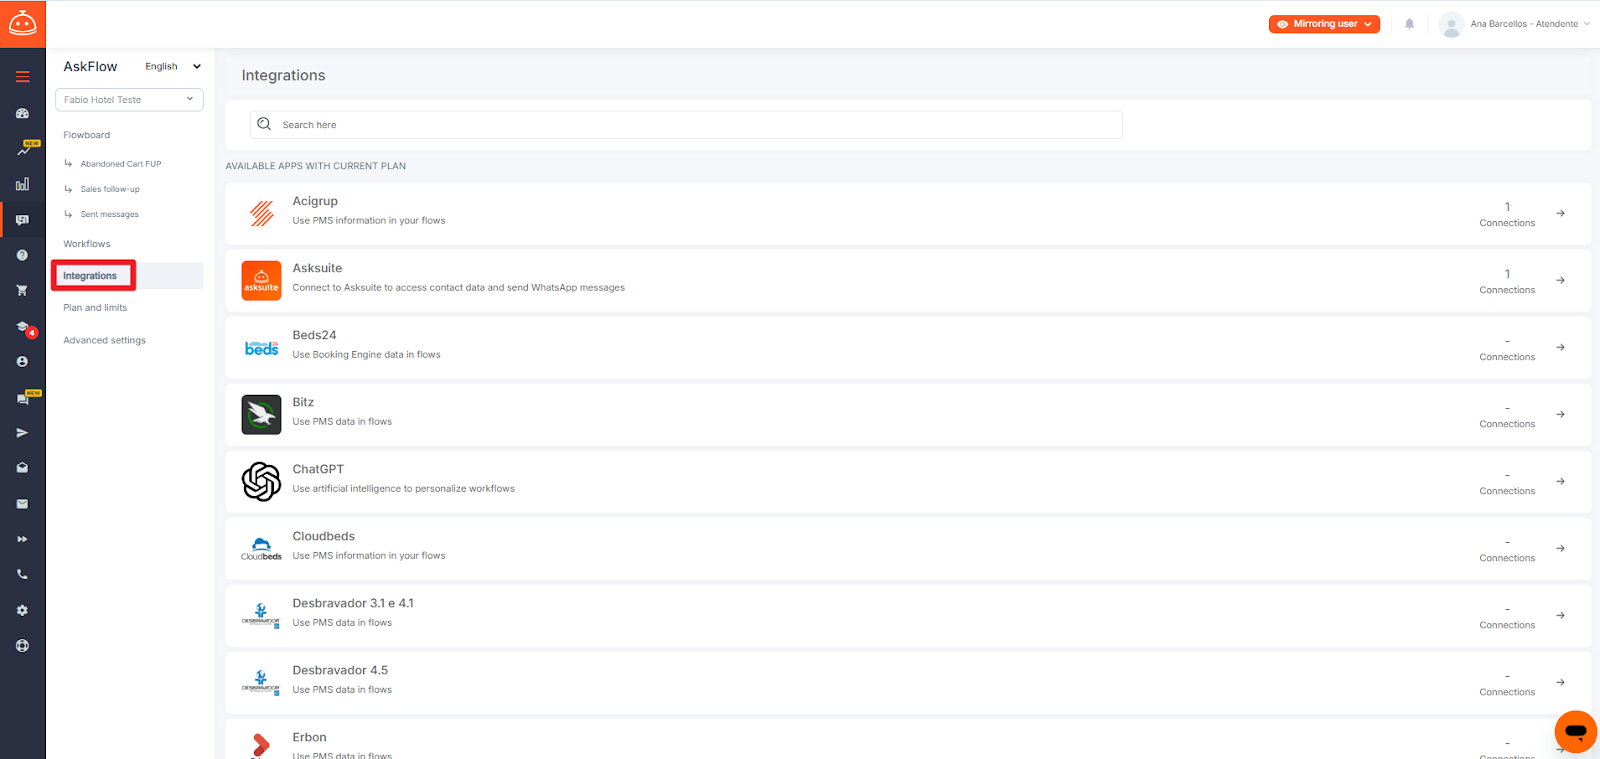Open the lifebuoy support sidebar icon
The height and width of the screenshot is (759, 1600).
point(22,646)
